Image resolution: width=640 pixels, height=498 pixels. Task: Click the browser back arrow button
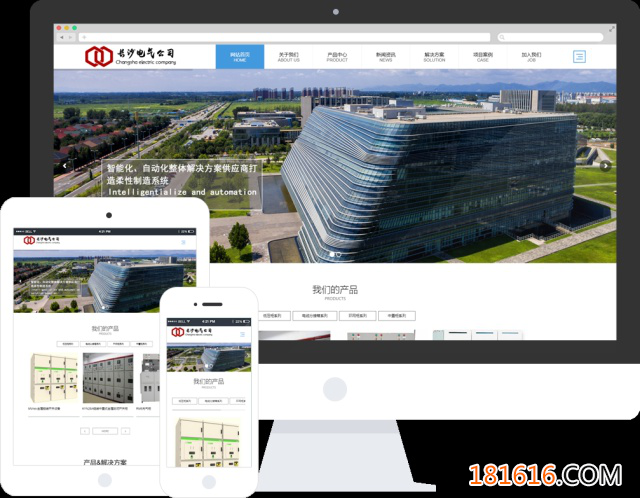pyautogui.click(x=61, y=37)
